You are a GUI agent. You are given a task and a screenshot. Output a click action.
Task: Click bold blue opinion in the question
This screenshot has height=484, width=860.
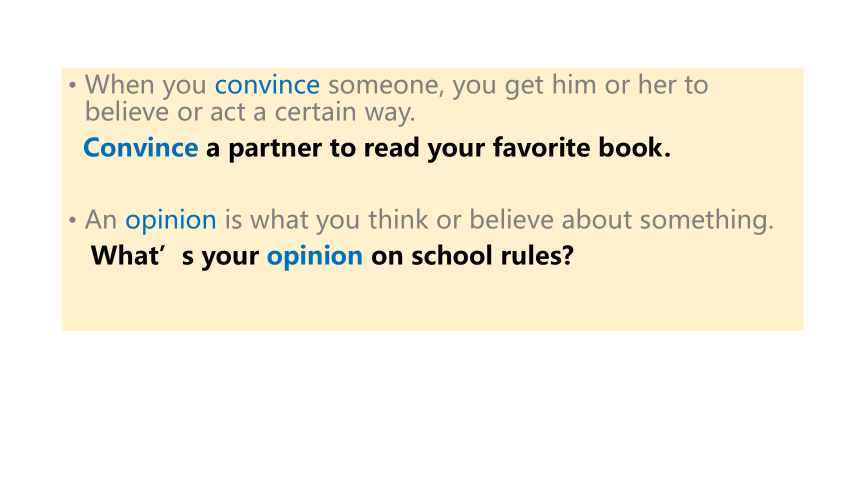point(315,257)
